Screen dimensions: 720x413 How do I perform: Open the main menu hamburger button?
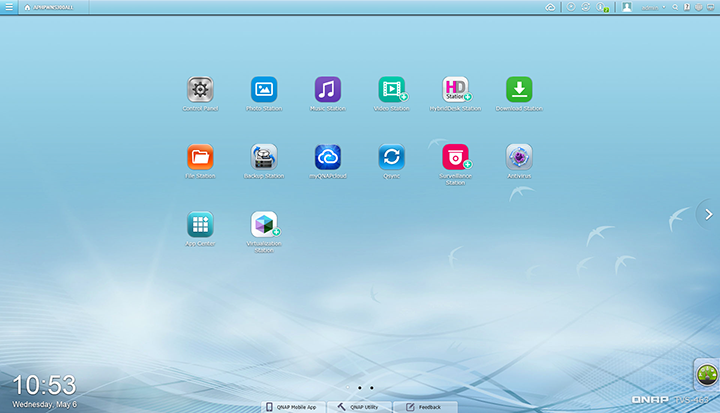coord(9,7)
